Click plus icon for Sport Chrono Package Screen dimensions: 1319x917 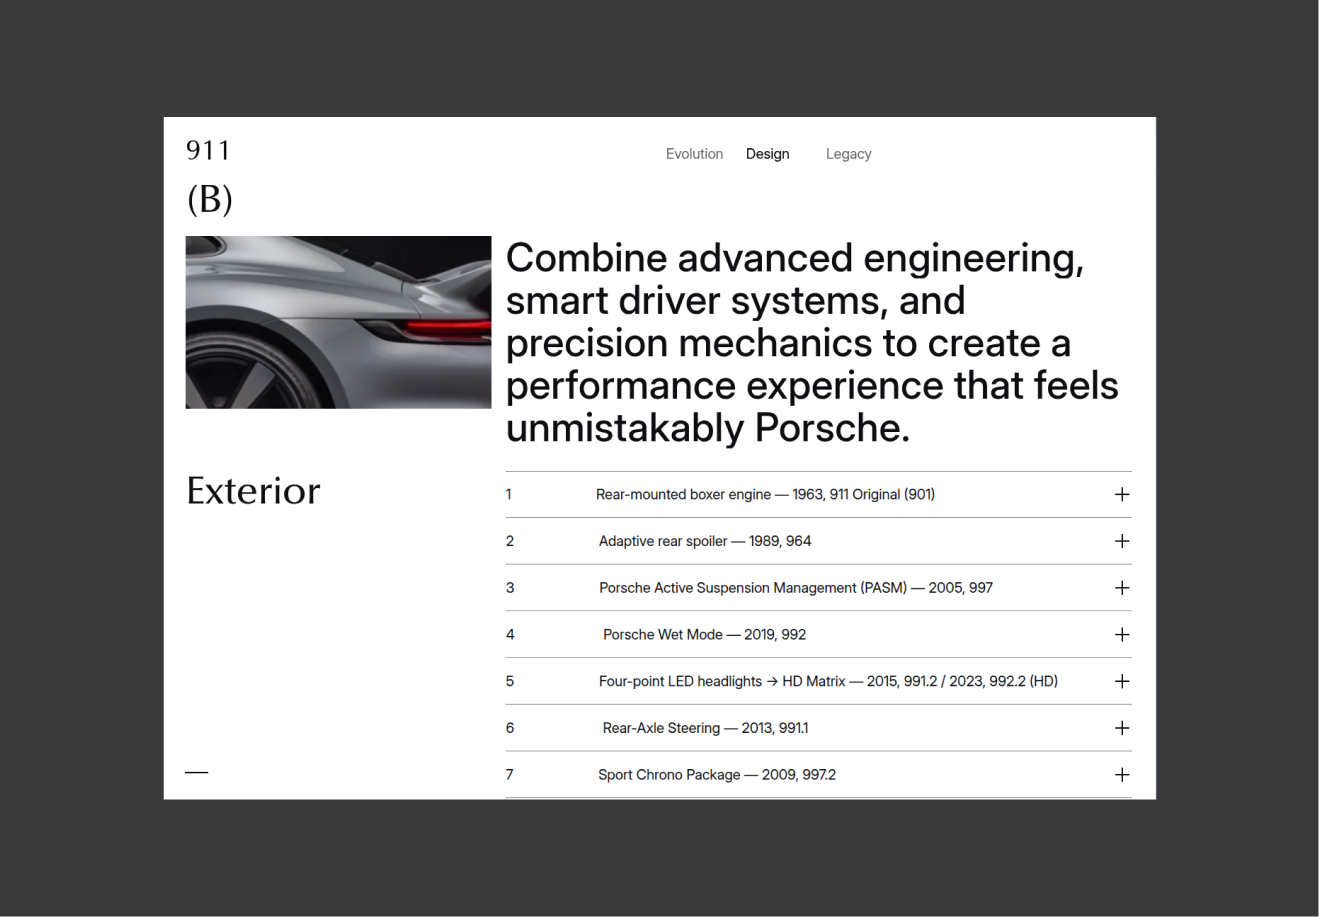(x=1122, y=775)
